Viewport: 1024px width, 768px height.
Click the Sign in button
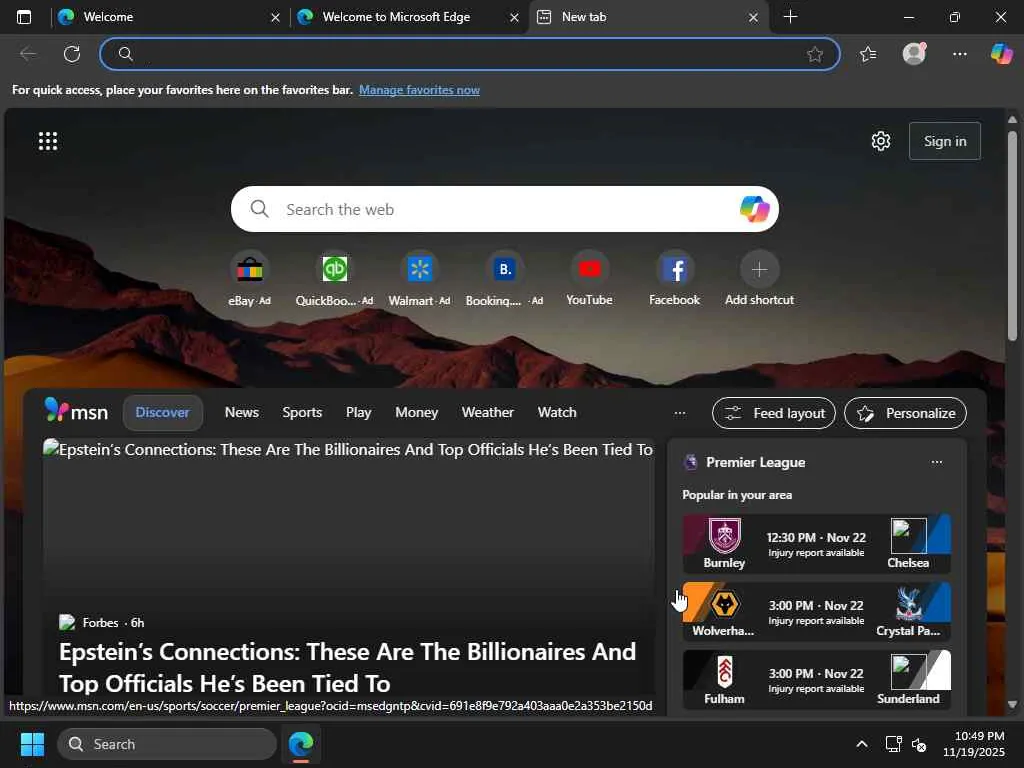click(945, 141)
